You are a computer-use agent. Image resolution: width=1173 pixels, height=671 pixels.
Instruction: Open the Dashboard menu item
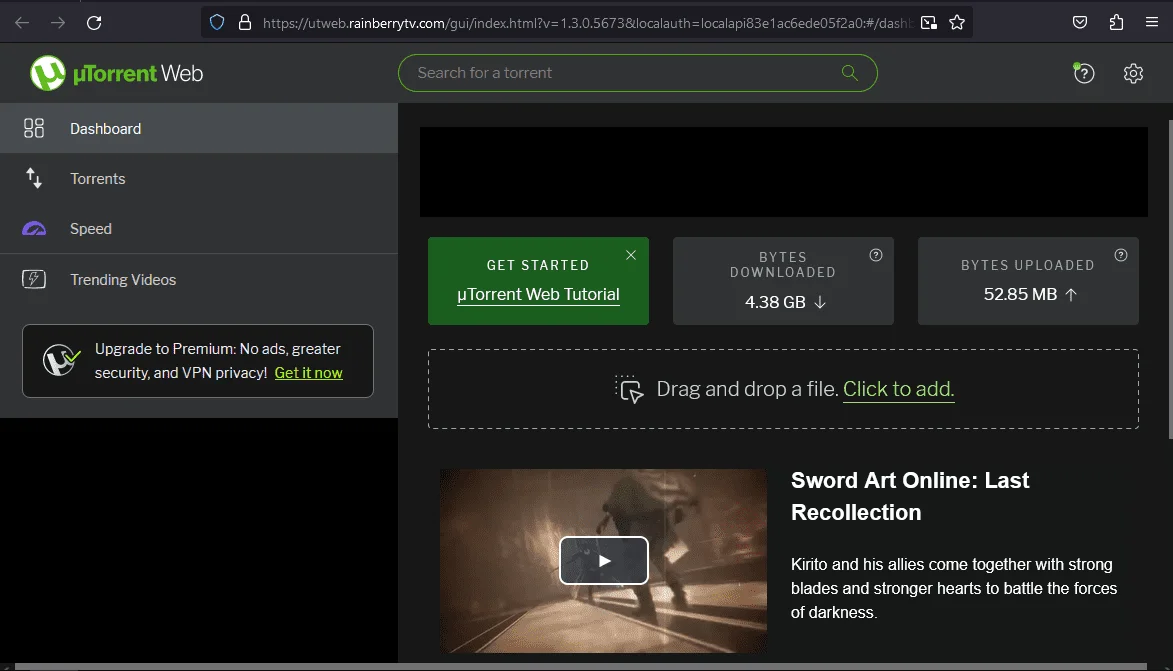[x=199, y=128]
